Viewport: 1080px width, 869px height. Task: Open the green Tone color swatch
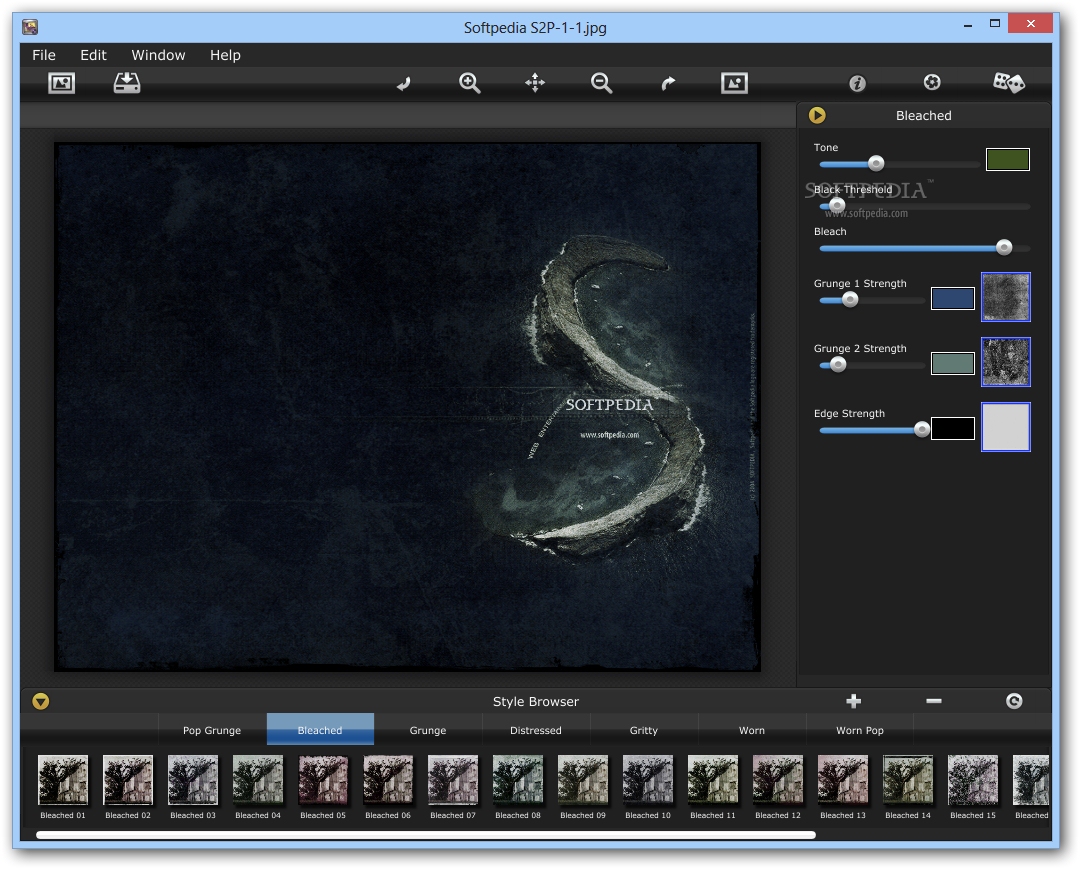click(x=1008, y=159)
